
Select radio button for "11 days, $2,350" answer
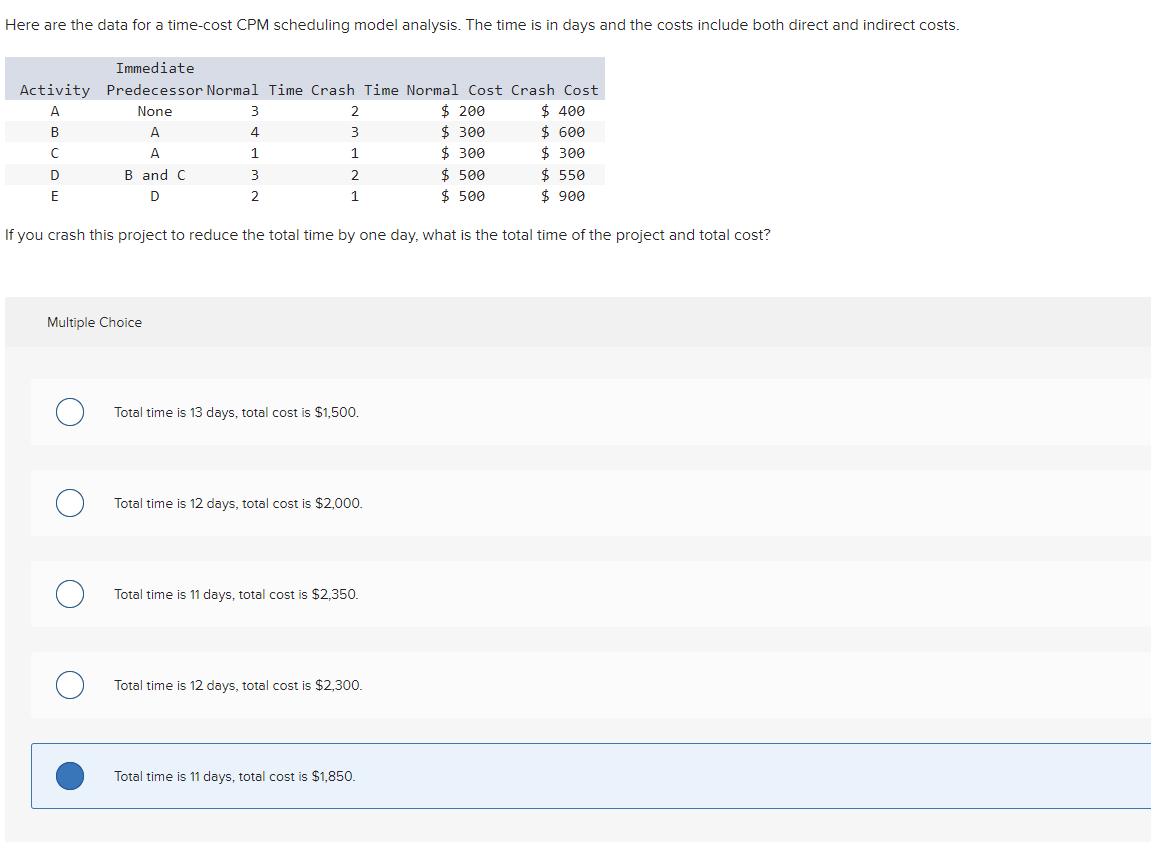(69, 594)
